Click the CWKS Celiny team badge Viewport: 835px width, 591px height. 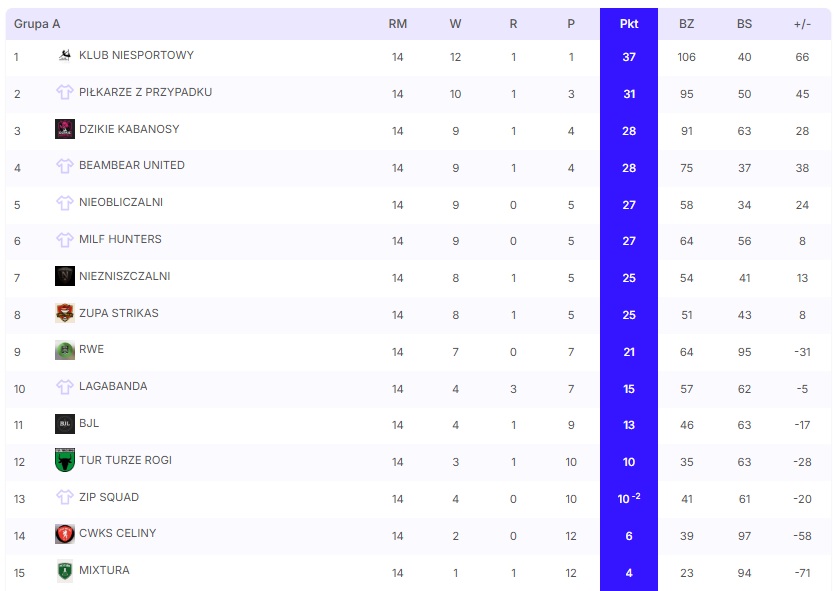click(x=65, y=534)
